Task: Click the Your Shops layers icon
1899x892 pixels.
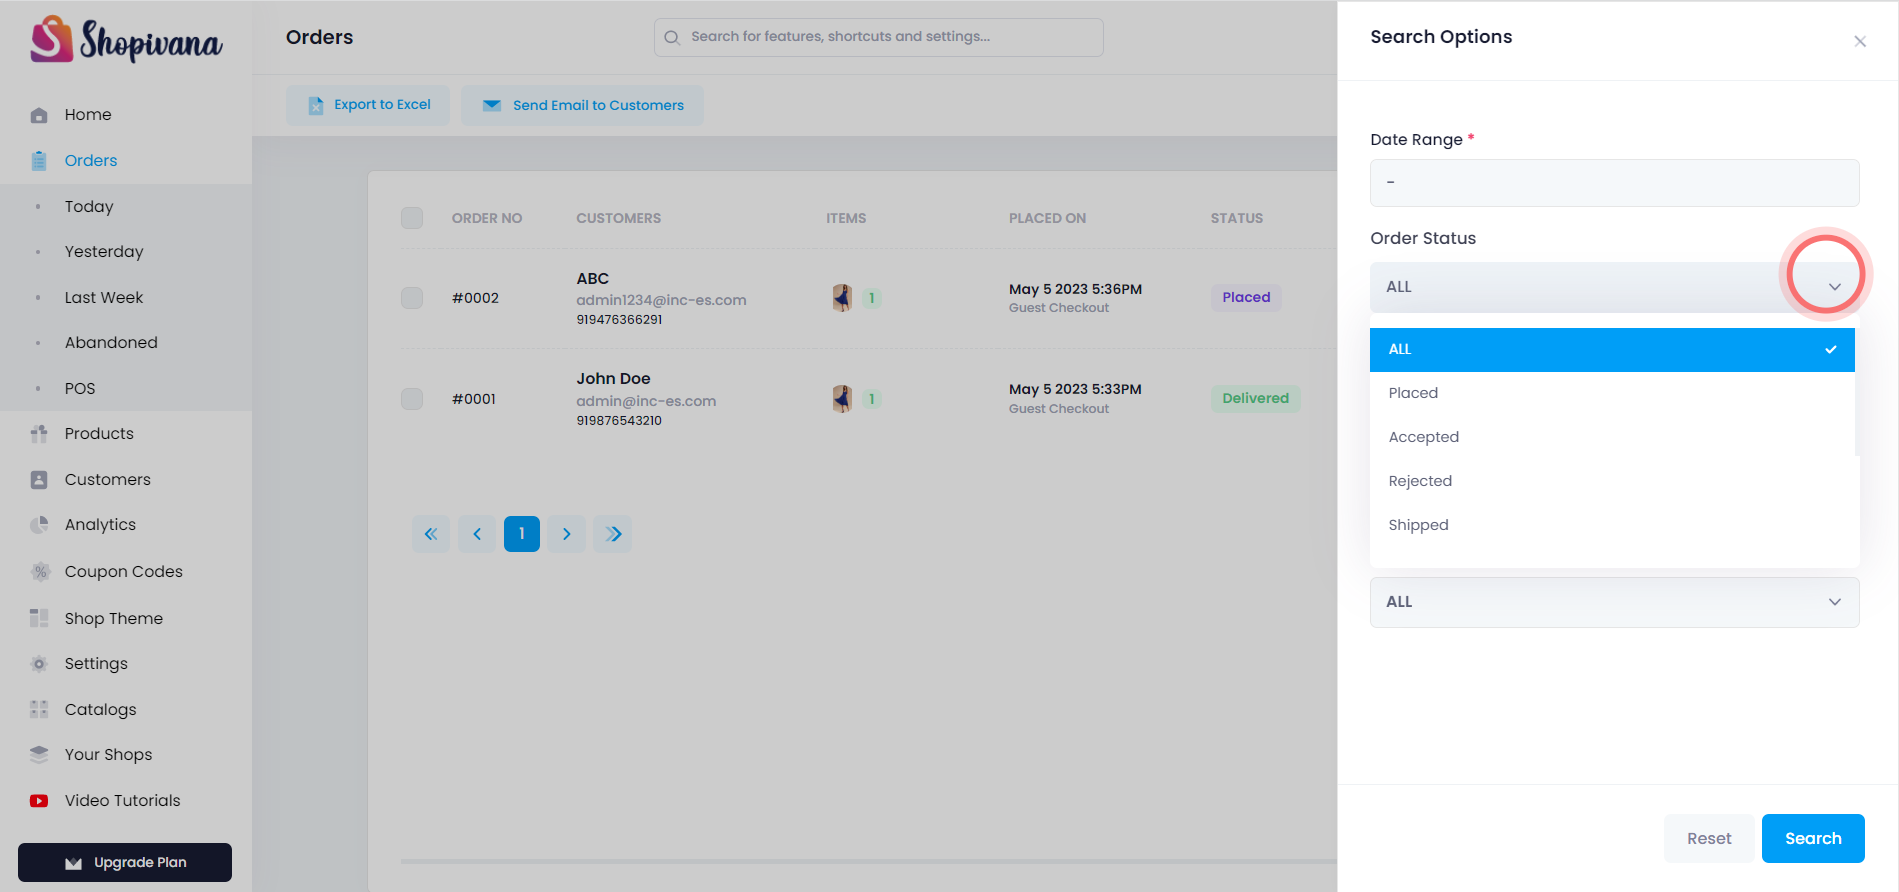Action: tap(39, 755)
